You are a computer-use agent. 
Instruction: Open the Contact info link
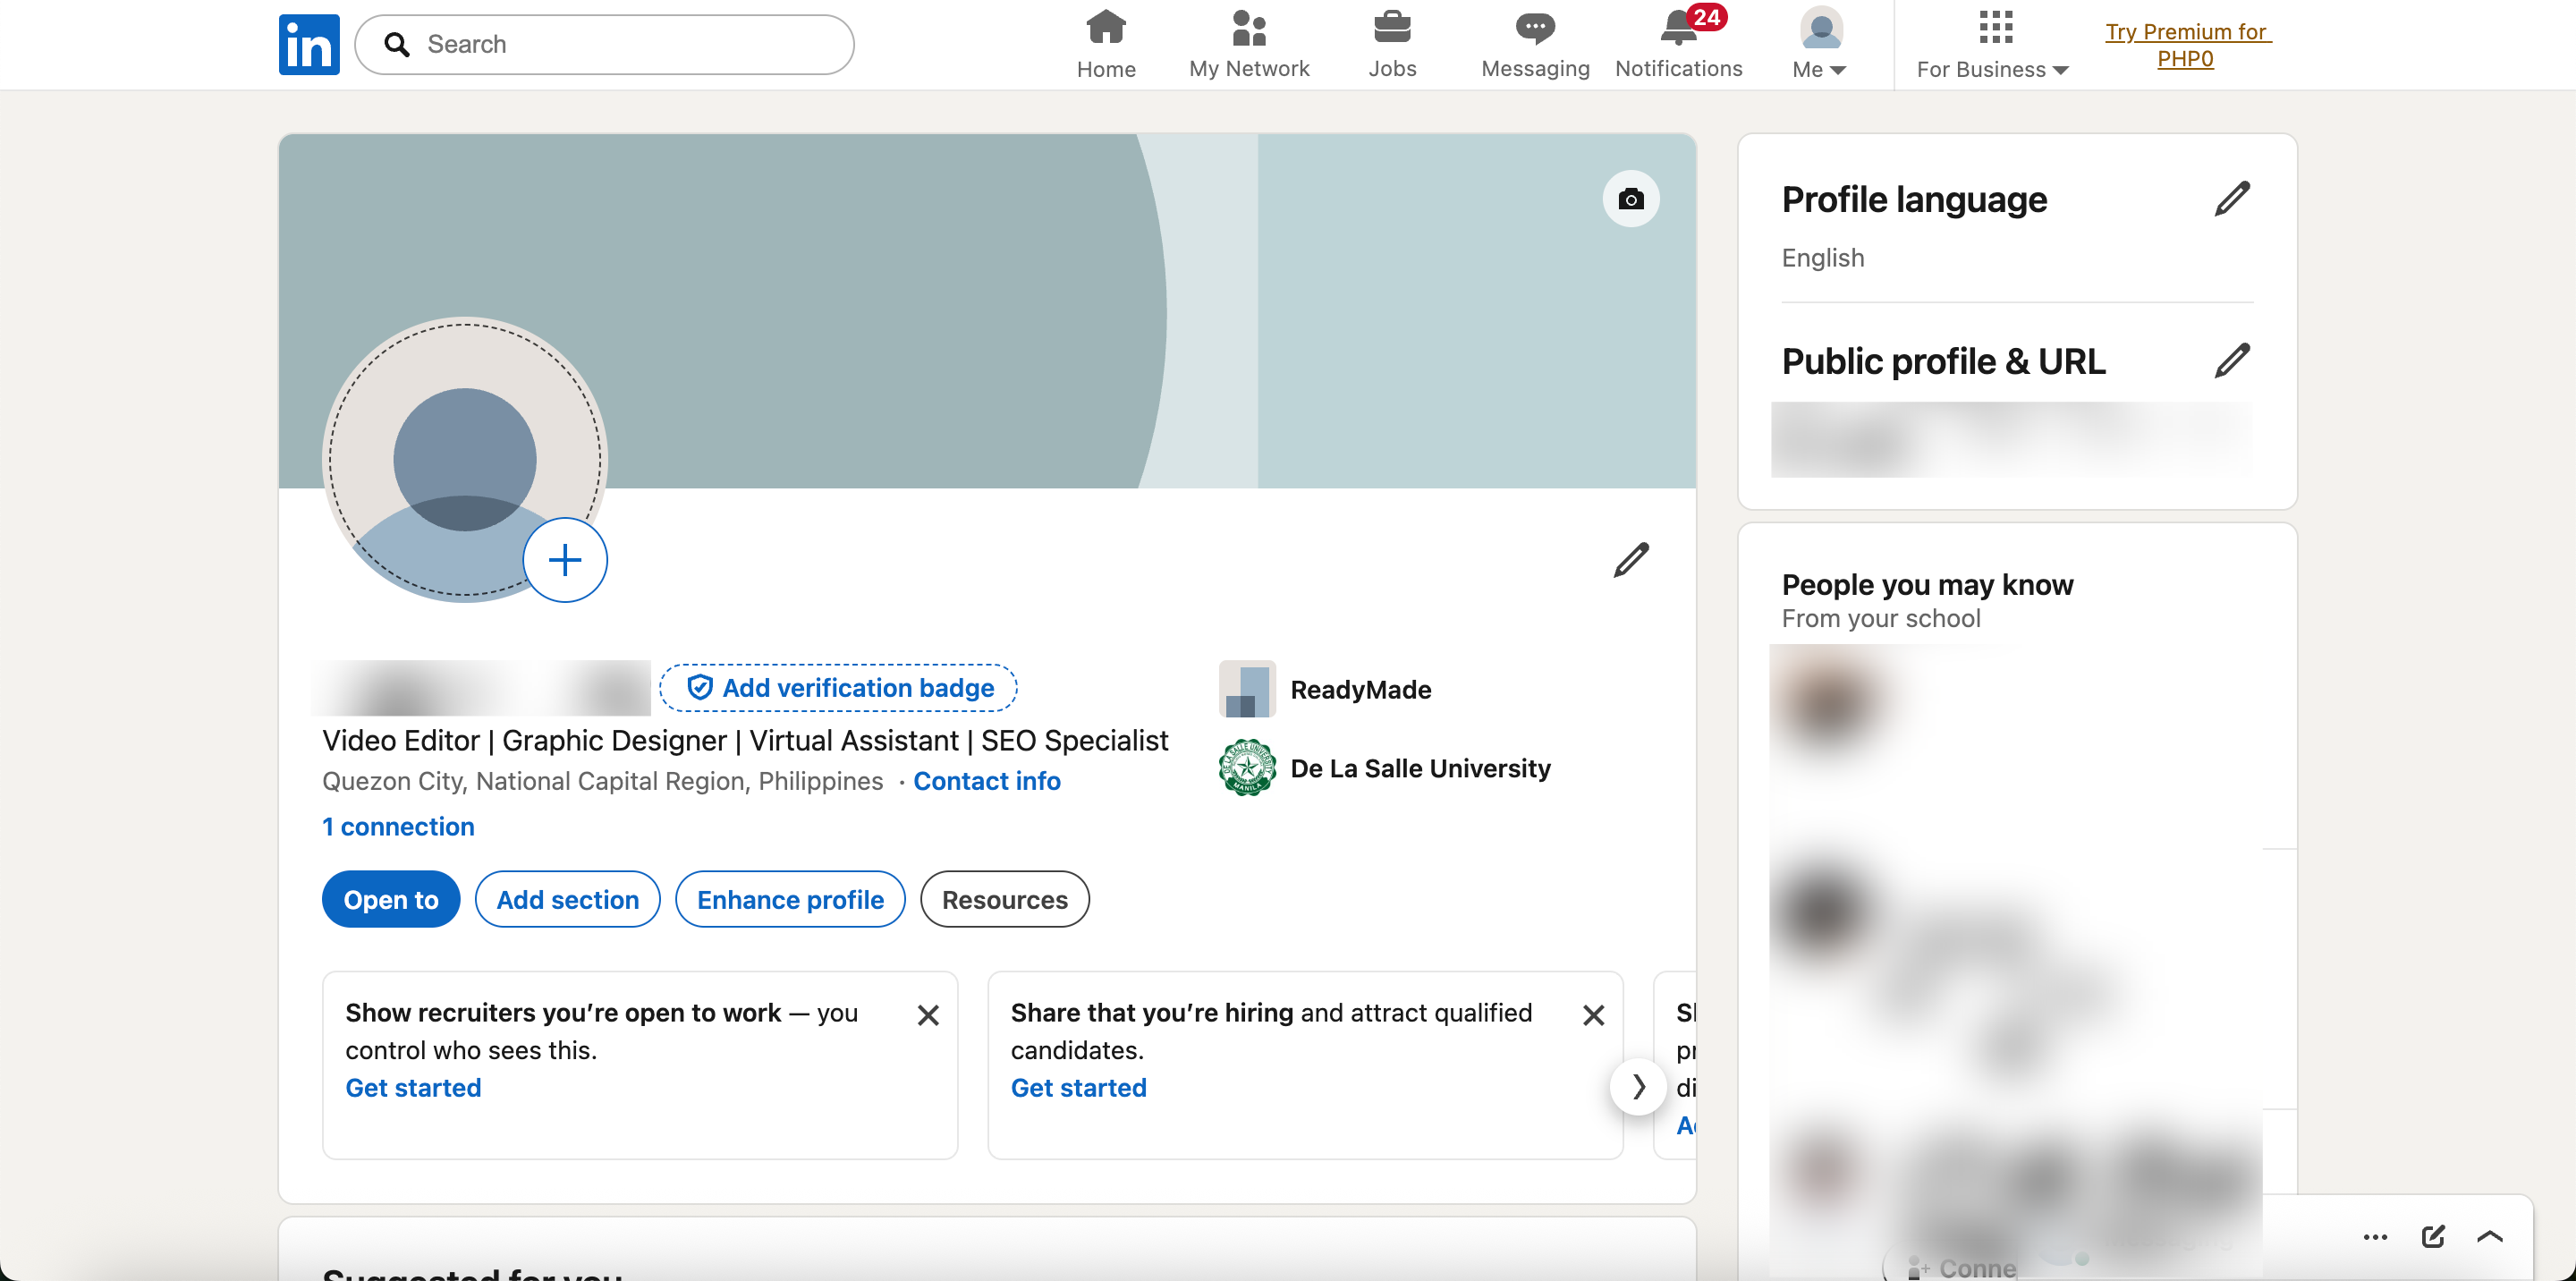(986, 781)
